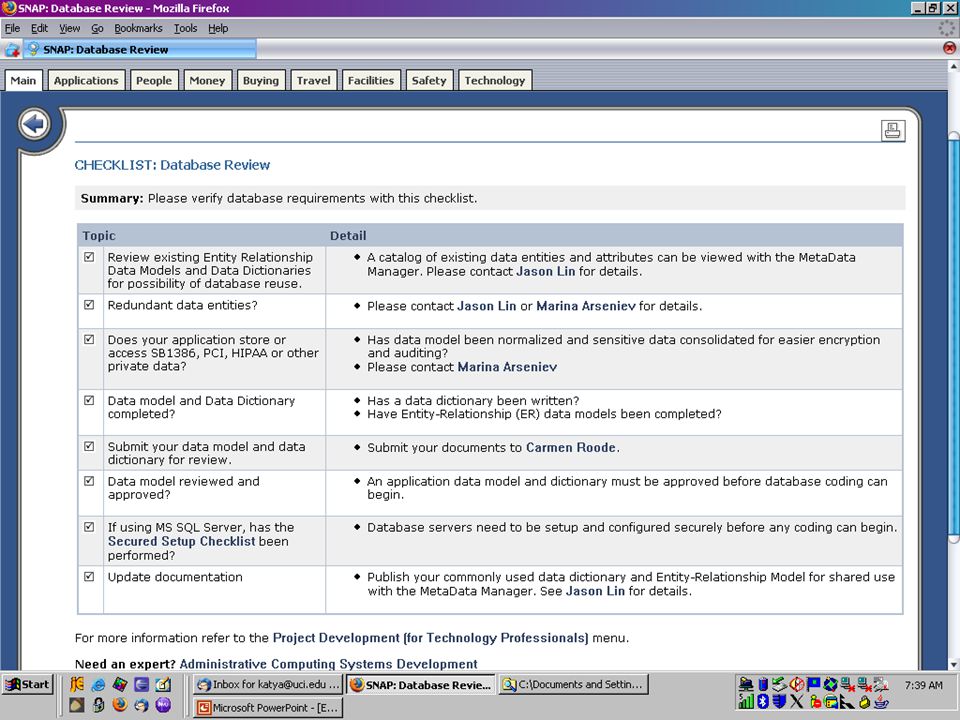Open the Tools menu
This screenshot has width=960, height=720.
click(186, 28)
